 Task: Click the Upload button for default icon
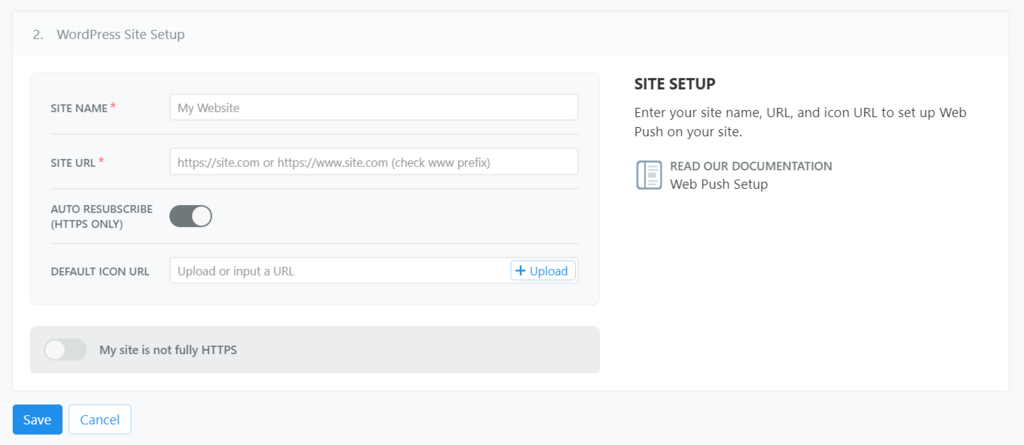pos(543,271)
